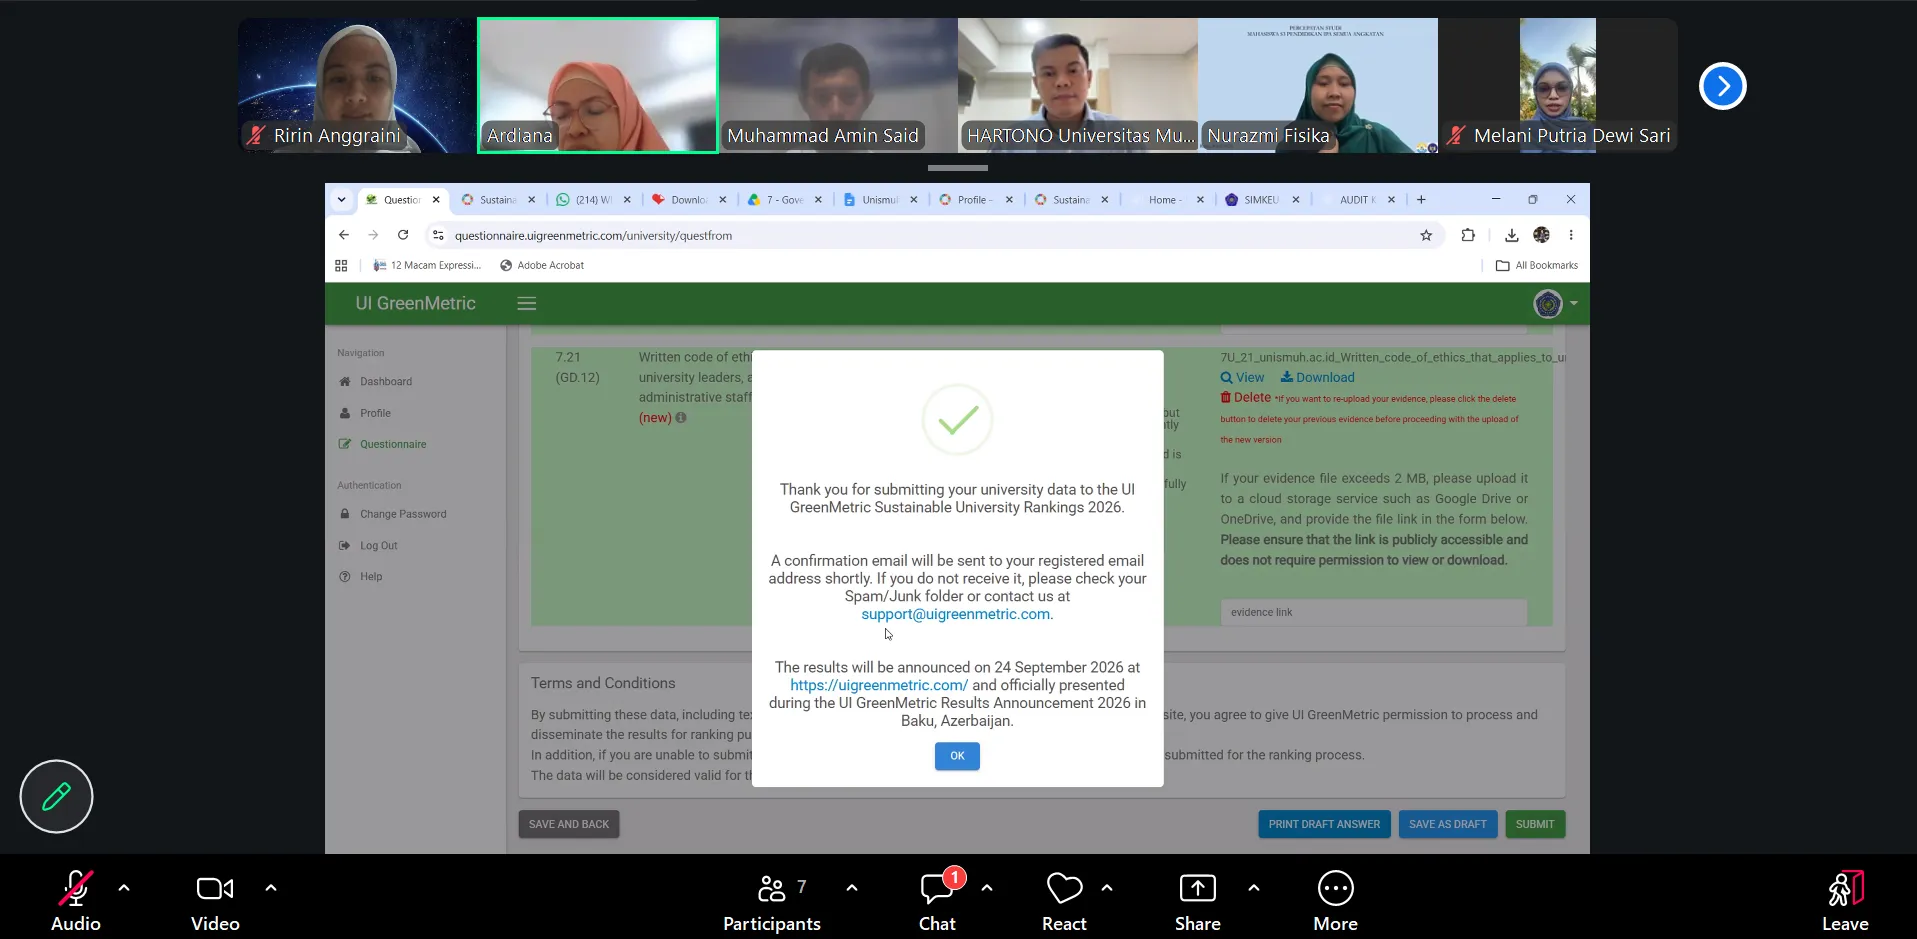Bookmark this page with the star icon

[x=1426, y=235]
